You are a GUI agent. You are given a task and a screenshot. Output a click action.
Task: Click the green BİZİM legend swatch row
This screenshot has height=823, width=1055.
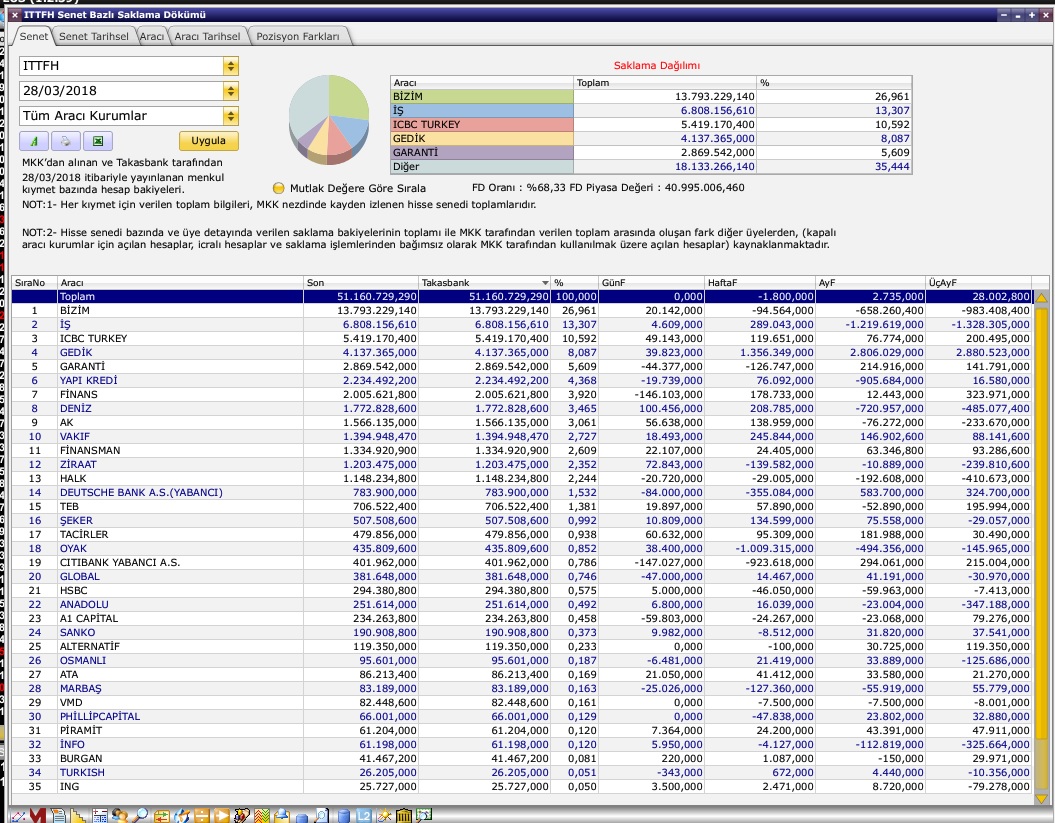482,96
